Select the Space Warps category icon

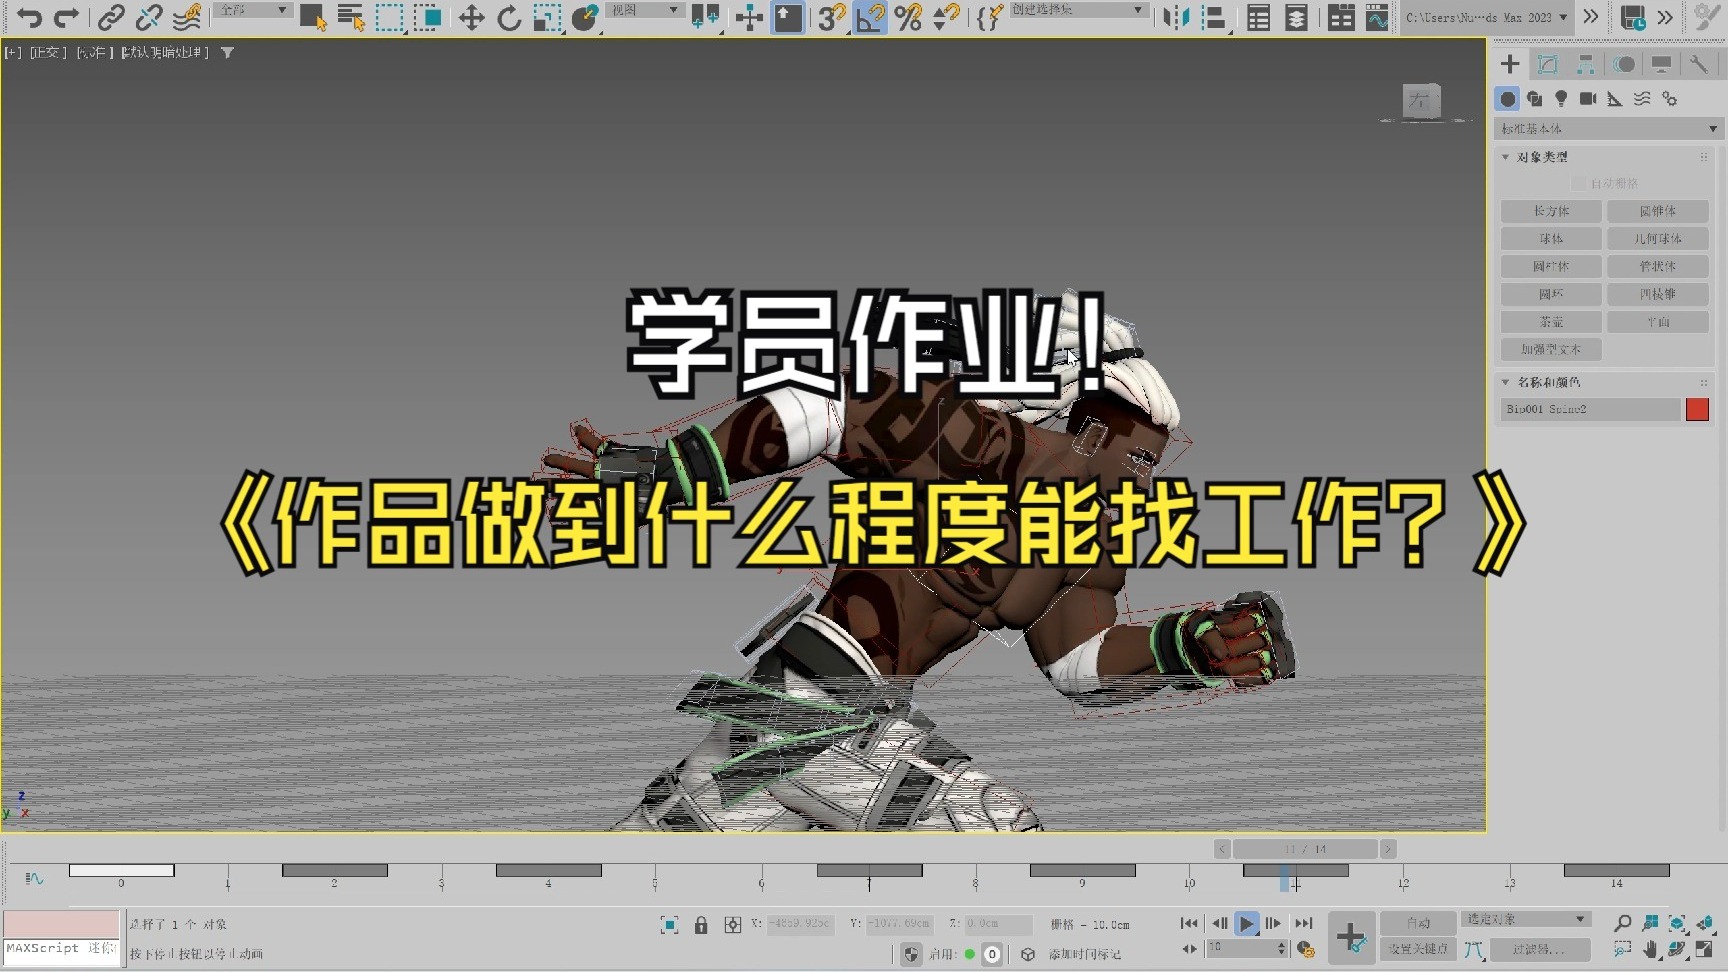click(x=1642, y=99)
